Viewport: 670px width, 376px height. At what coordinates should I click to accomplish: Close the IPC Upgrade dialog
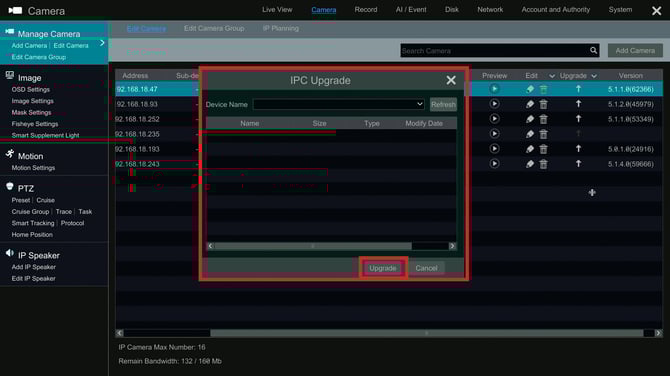pos(451,80)
